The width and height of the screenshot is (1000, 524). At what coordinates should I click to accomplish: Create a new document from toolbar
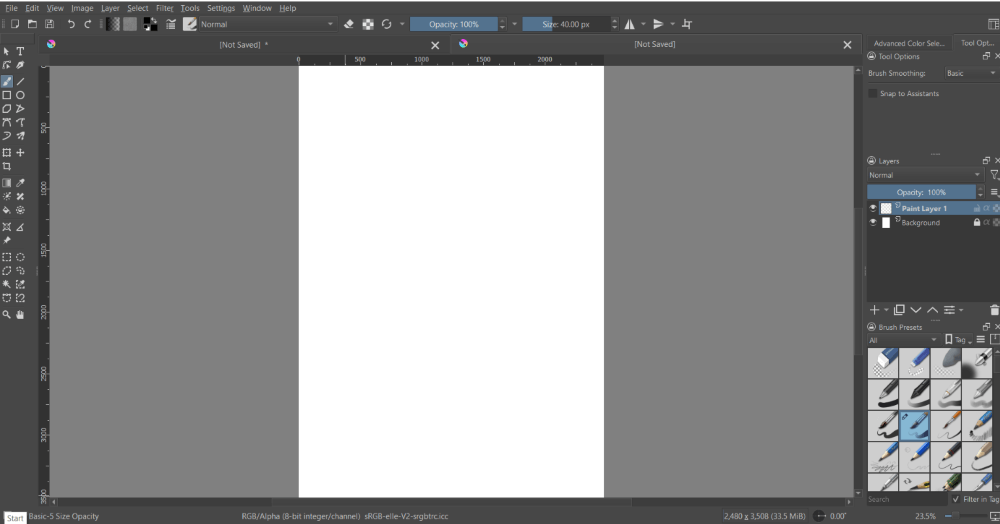(15, 24)
